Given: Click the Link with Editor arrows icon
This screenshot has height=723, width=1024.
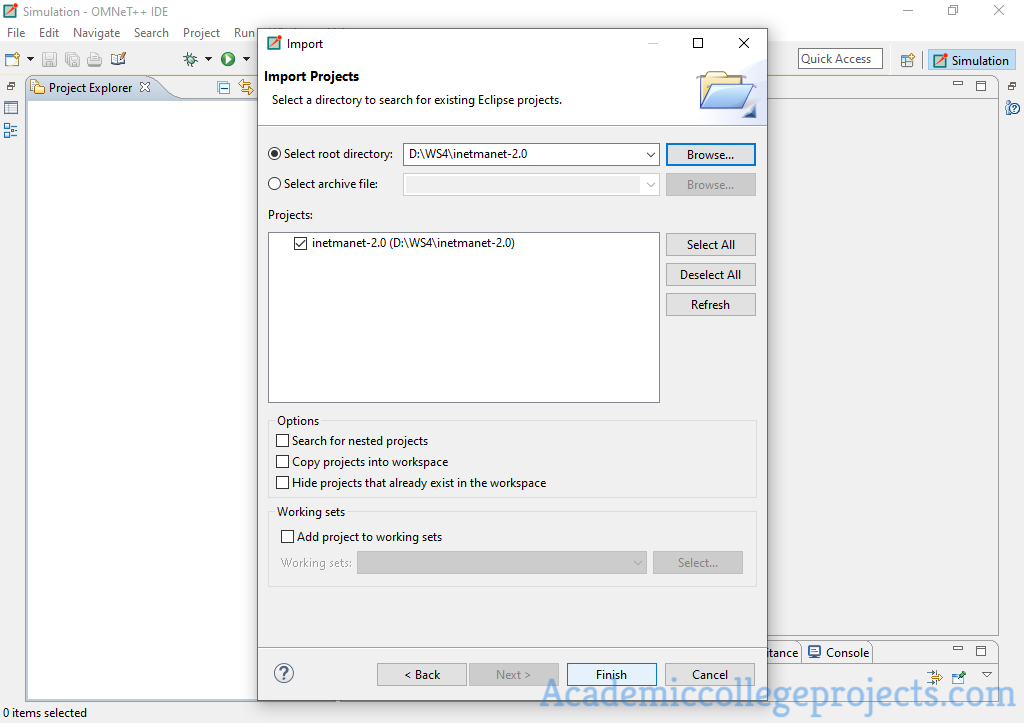Looking at the screenshot, I should [x=246, y=87].
